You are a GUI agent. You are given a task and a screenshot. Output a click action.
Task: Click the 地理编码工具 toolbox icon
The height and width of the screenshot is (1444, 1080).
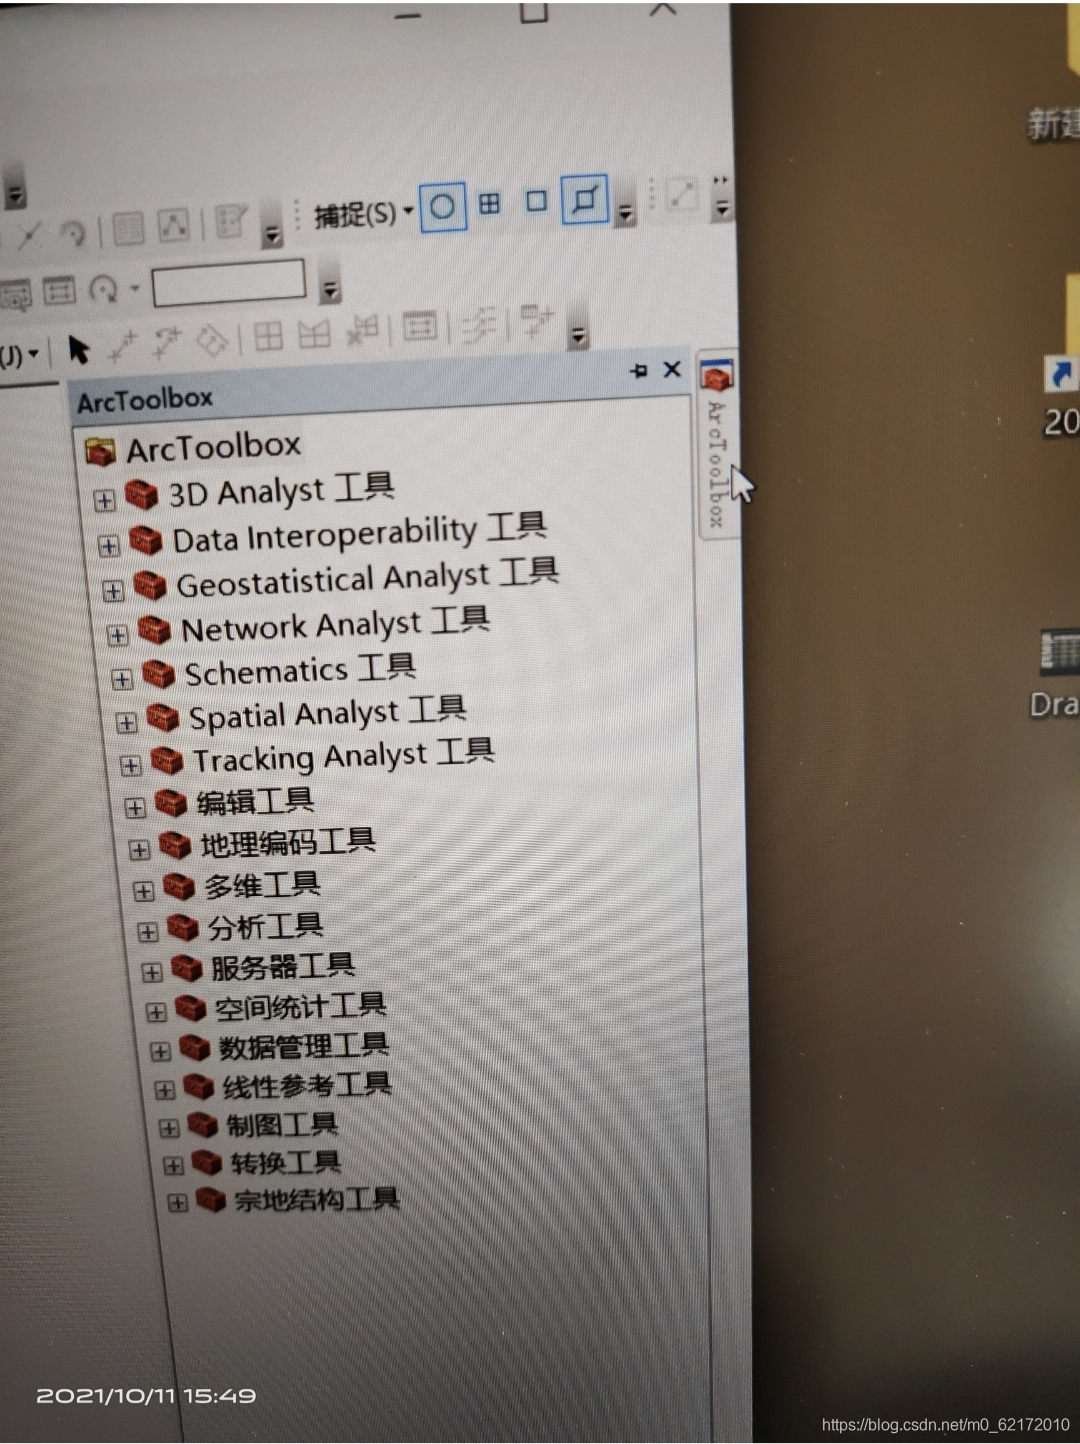point(175,845)
